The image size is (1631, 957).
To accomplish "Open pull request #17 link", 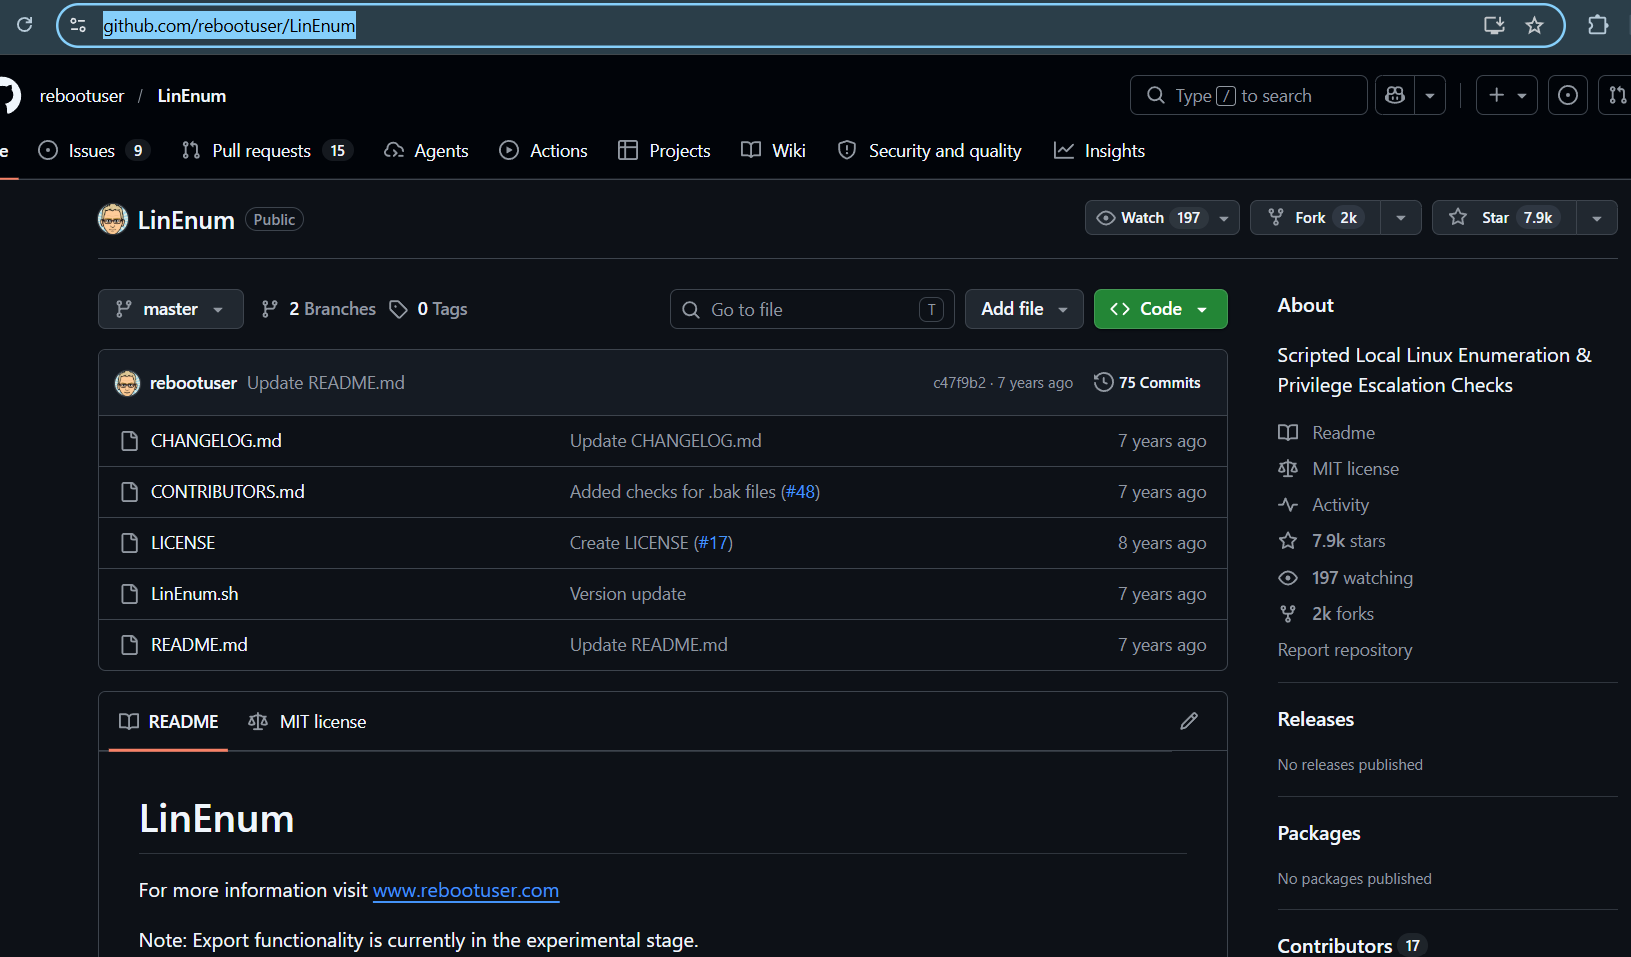I will click(x=714, y=543).
